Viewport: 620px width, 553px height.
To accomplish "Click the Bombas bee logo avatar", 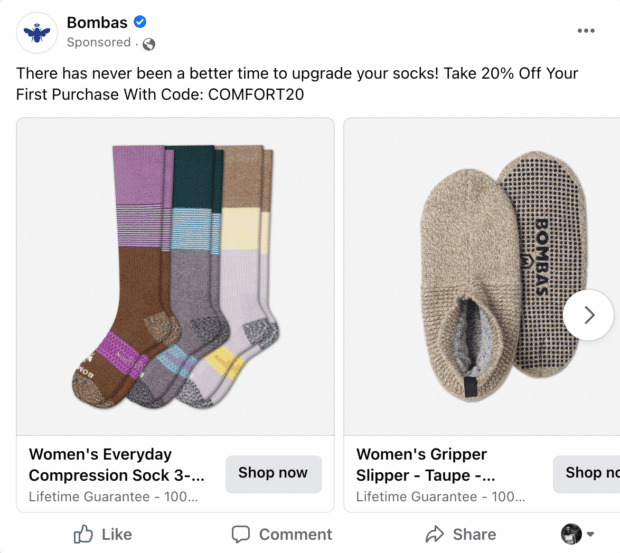I will click(x=37, y=33).
